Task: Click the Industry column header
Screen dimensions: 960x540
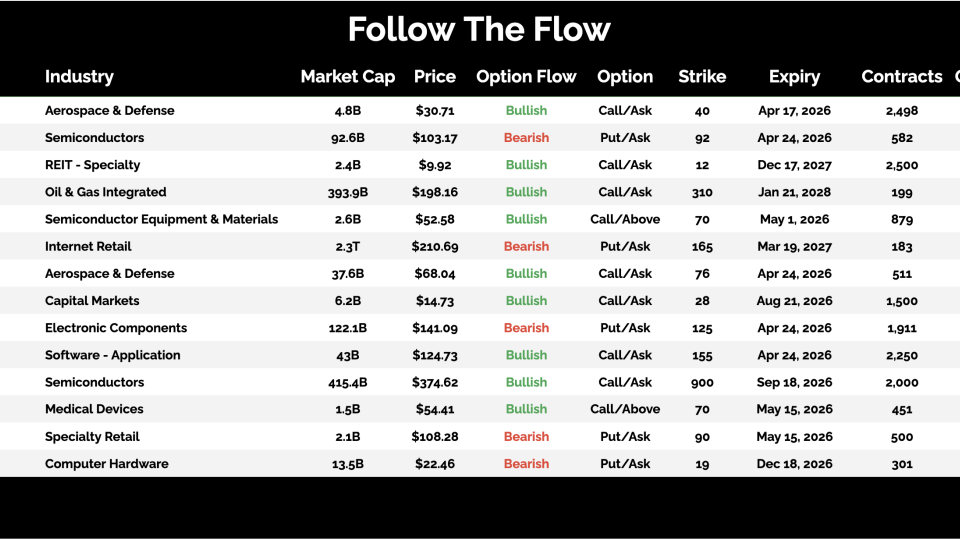Action: pyautogui.click(x=79, y=77)
